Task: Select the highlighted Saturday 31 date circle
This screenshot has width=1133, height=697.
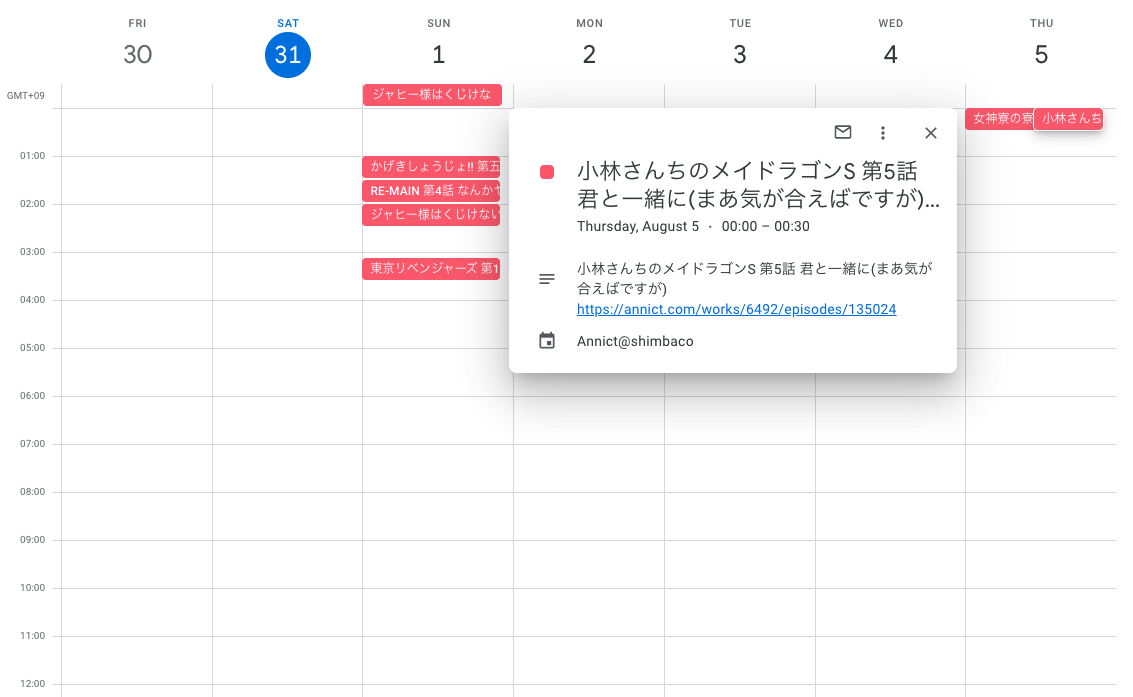Action: 287,55
